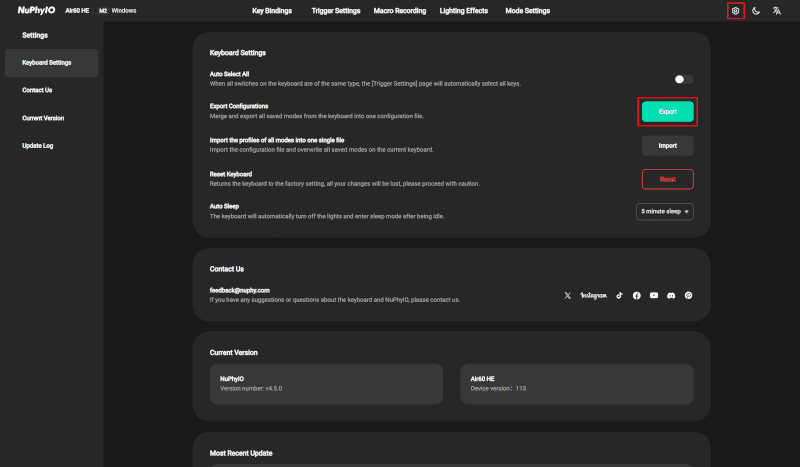800x467 pixels.
Task: Switch to the Macro Recording tab
Action: pos(399,11)
